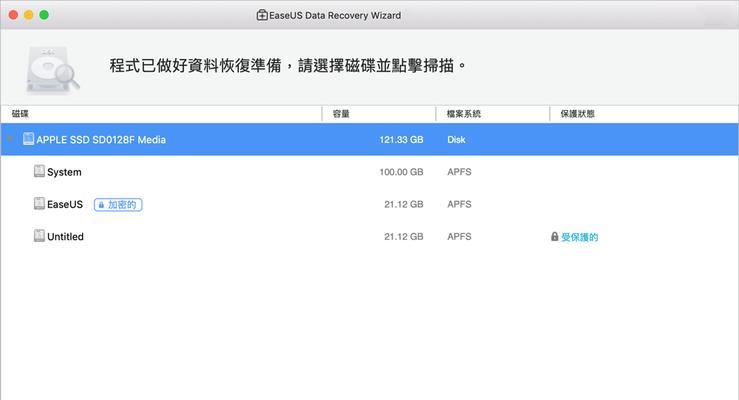The image size is (739, 400).
Task: Click the APPLE SSD SD0128F Media drive icon
Action: pos(28,139)
